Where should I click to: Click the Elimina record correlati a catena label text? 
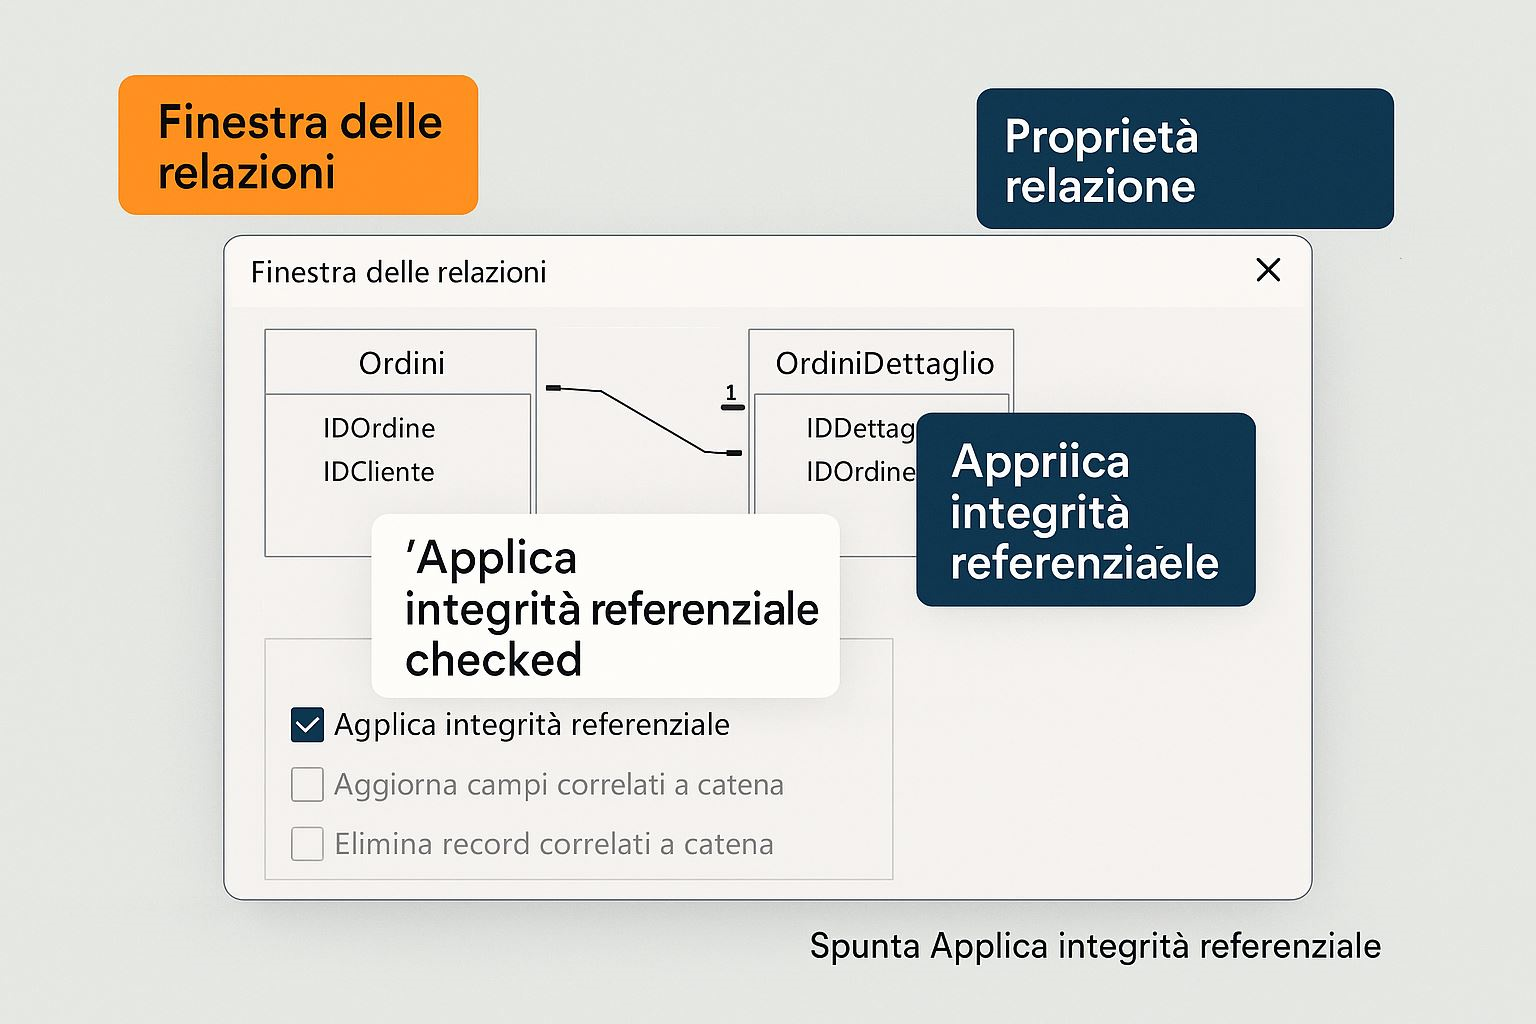(553, 844)
